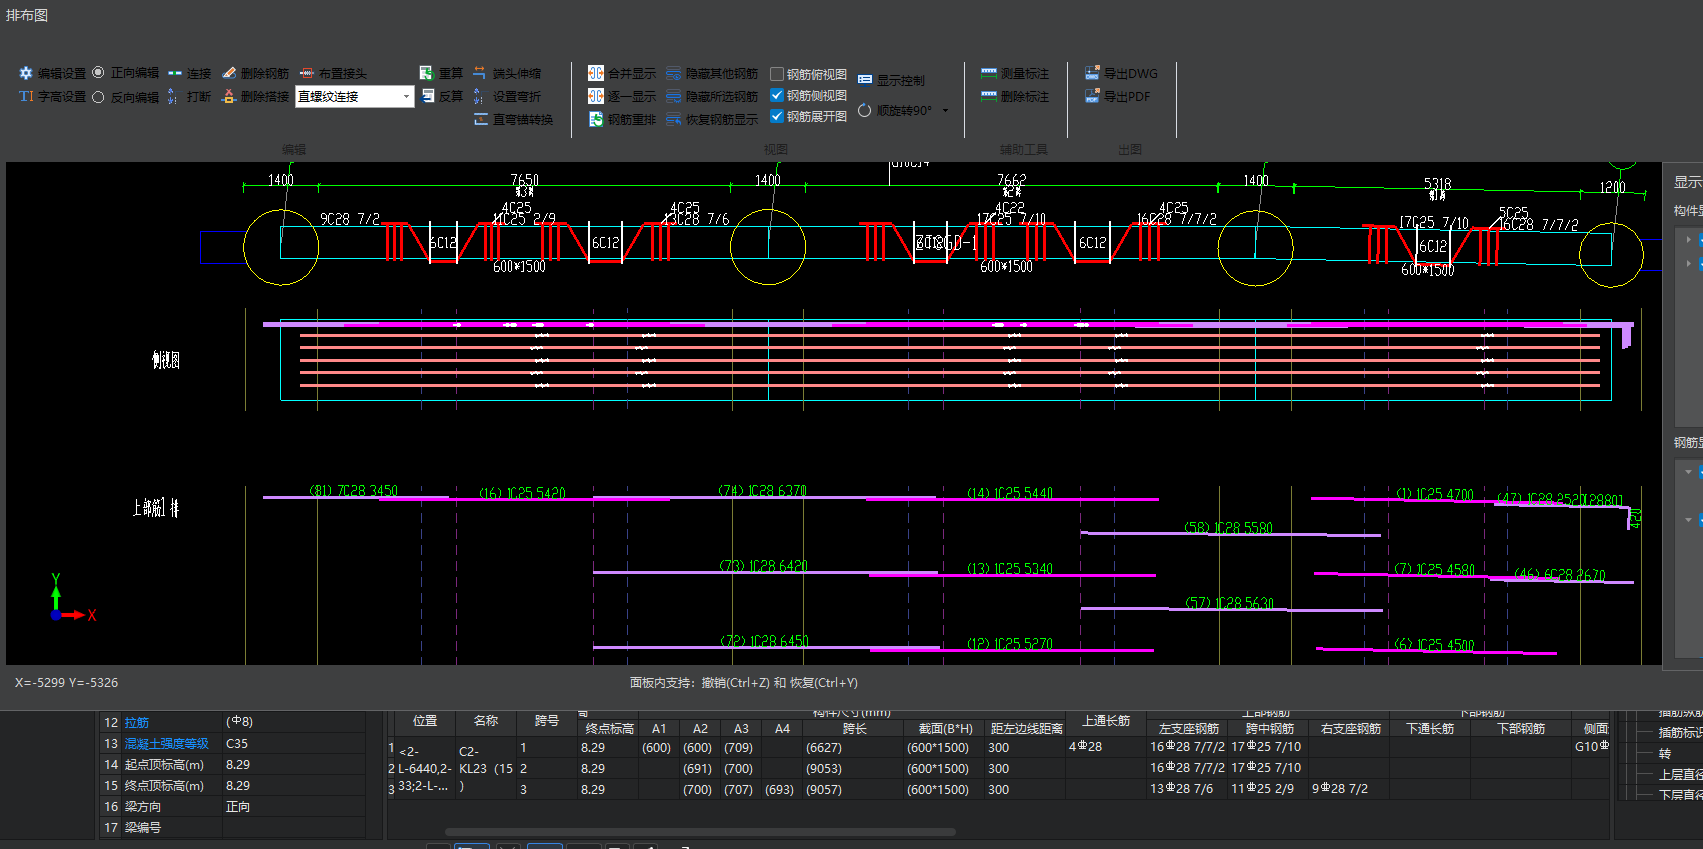The height and width of the screenshot is (849, 1703).
Task: Switch to the 显示 panel tab
Action: click(x=1687, y=182)
